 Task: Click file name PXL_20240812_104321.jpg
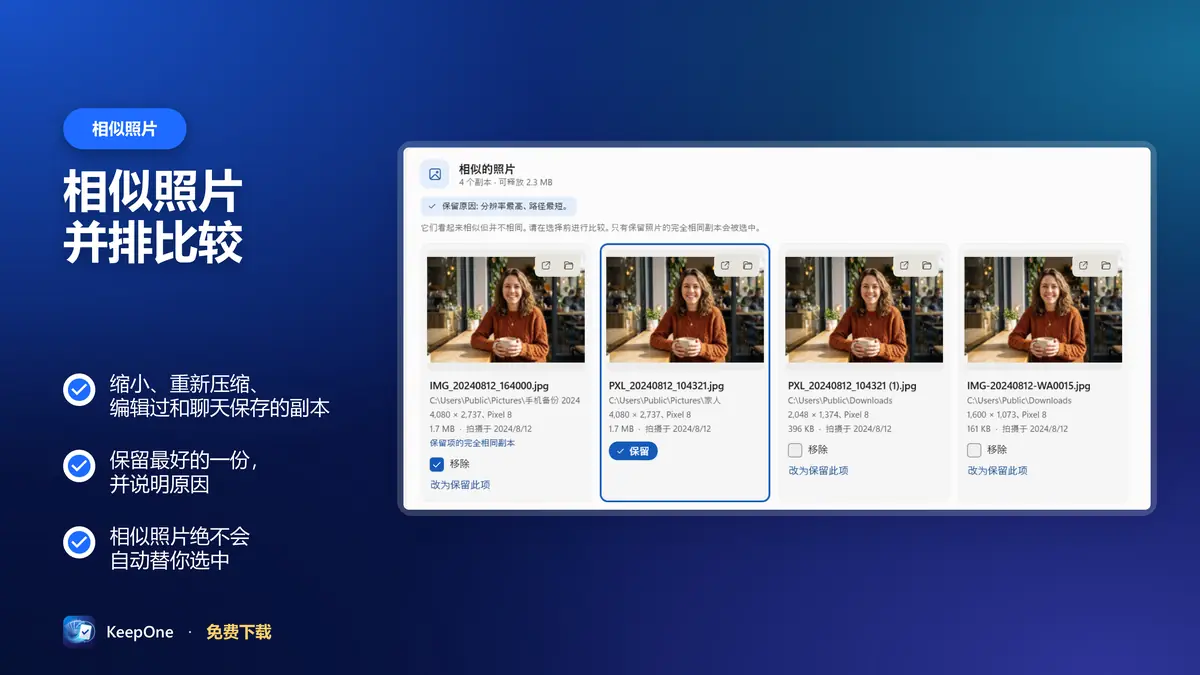(x=666, y=386)
